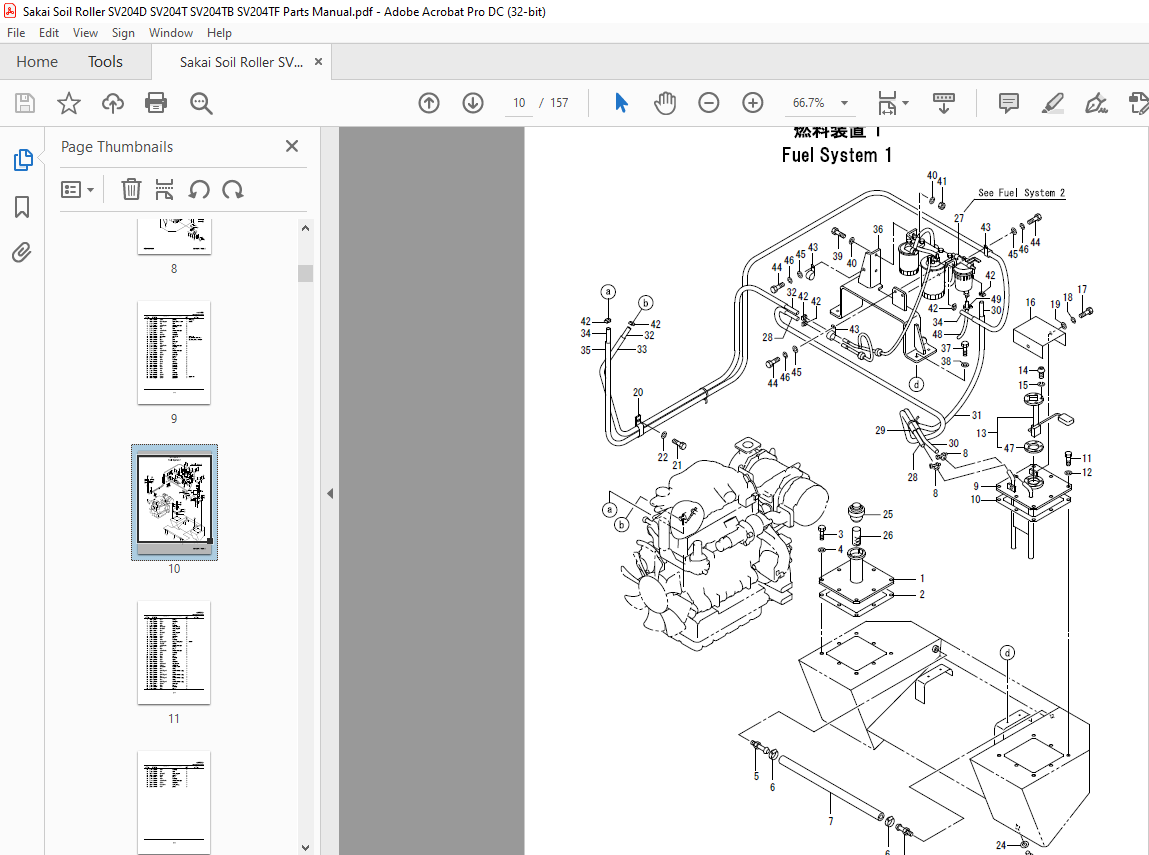Click See Fuel System 2 reference
1149x855 pixels.
[1021, 193]
